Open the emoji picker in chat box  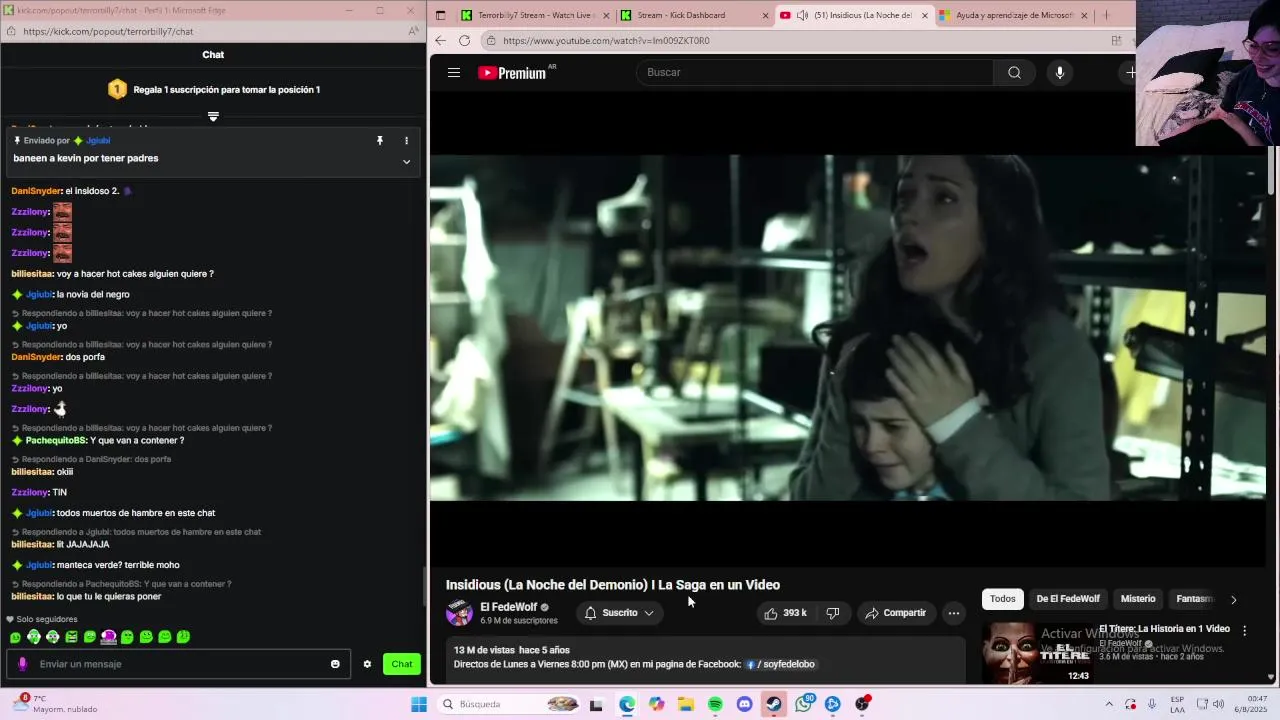pos(335,664)
